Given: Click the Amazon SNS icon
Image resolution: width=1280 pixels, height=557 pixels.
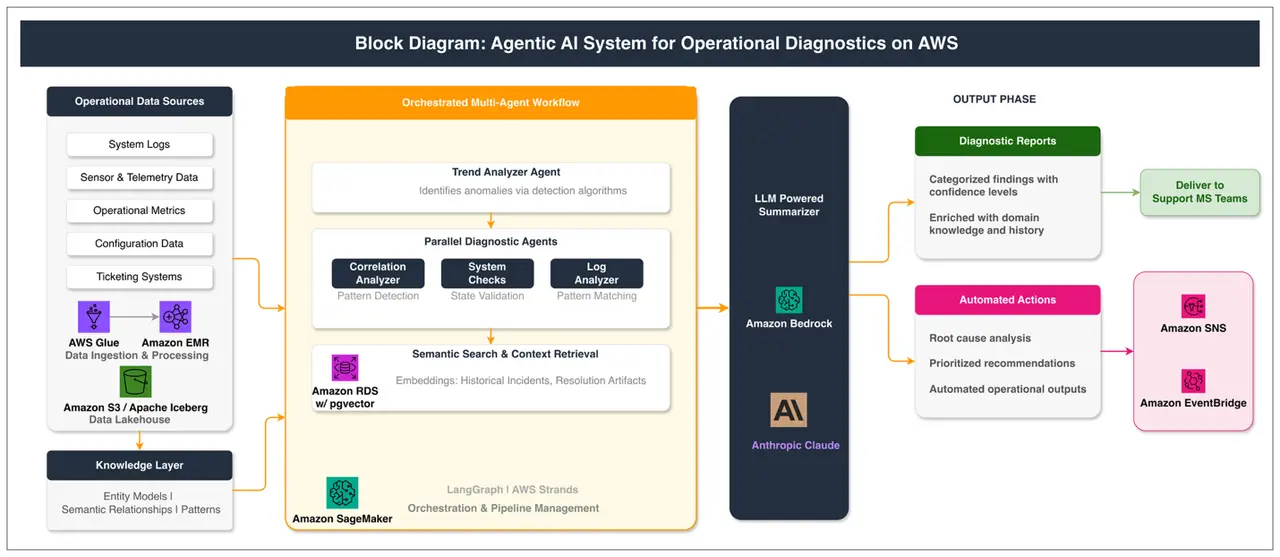Looking at the screenshot, I should tap(1193, 306).
